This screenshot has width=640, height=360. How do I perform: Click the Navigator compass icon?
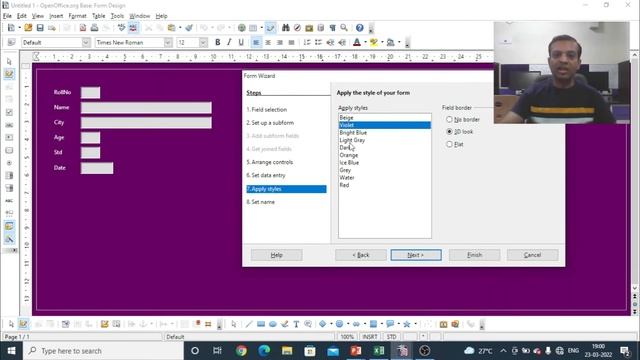(298, 28)
